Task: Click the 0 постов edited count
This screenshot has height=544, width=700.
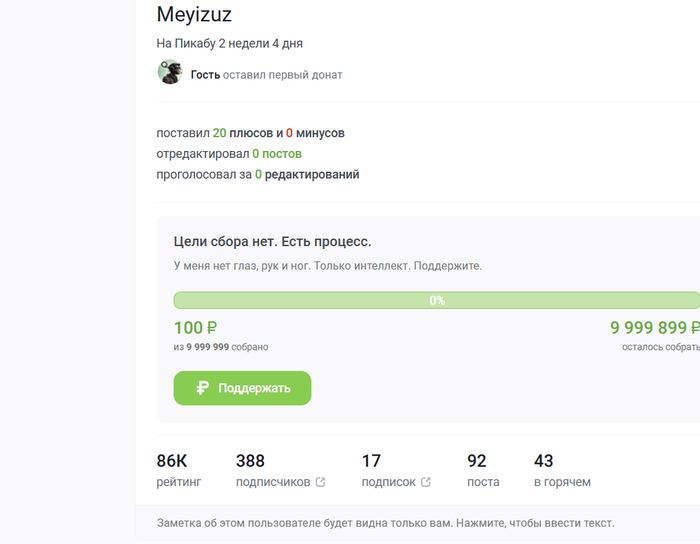Action: (277, 154)
